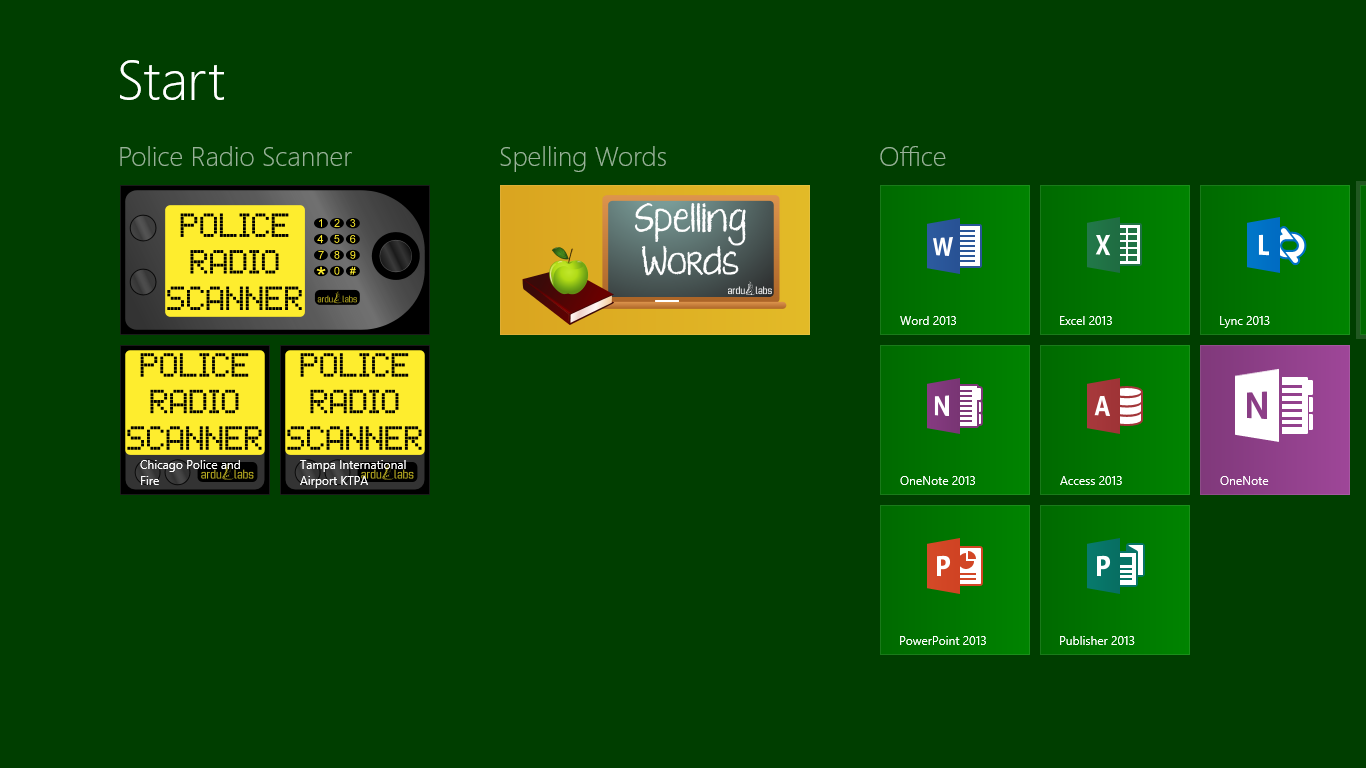Viewport: 1366px width, 768px height.
Task: Launch the green OneNote 2013 tile
Action: click(954, 419)
